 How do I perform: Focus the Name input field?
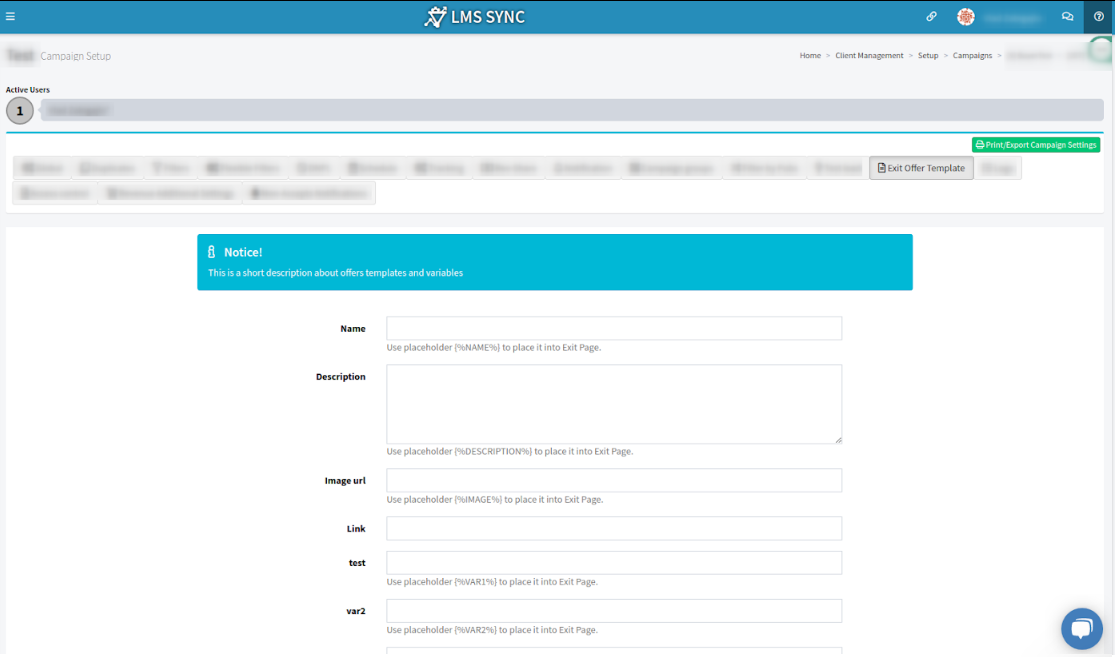[x=614, y=329]
